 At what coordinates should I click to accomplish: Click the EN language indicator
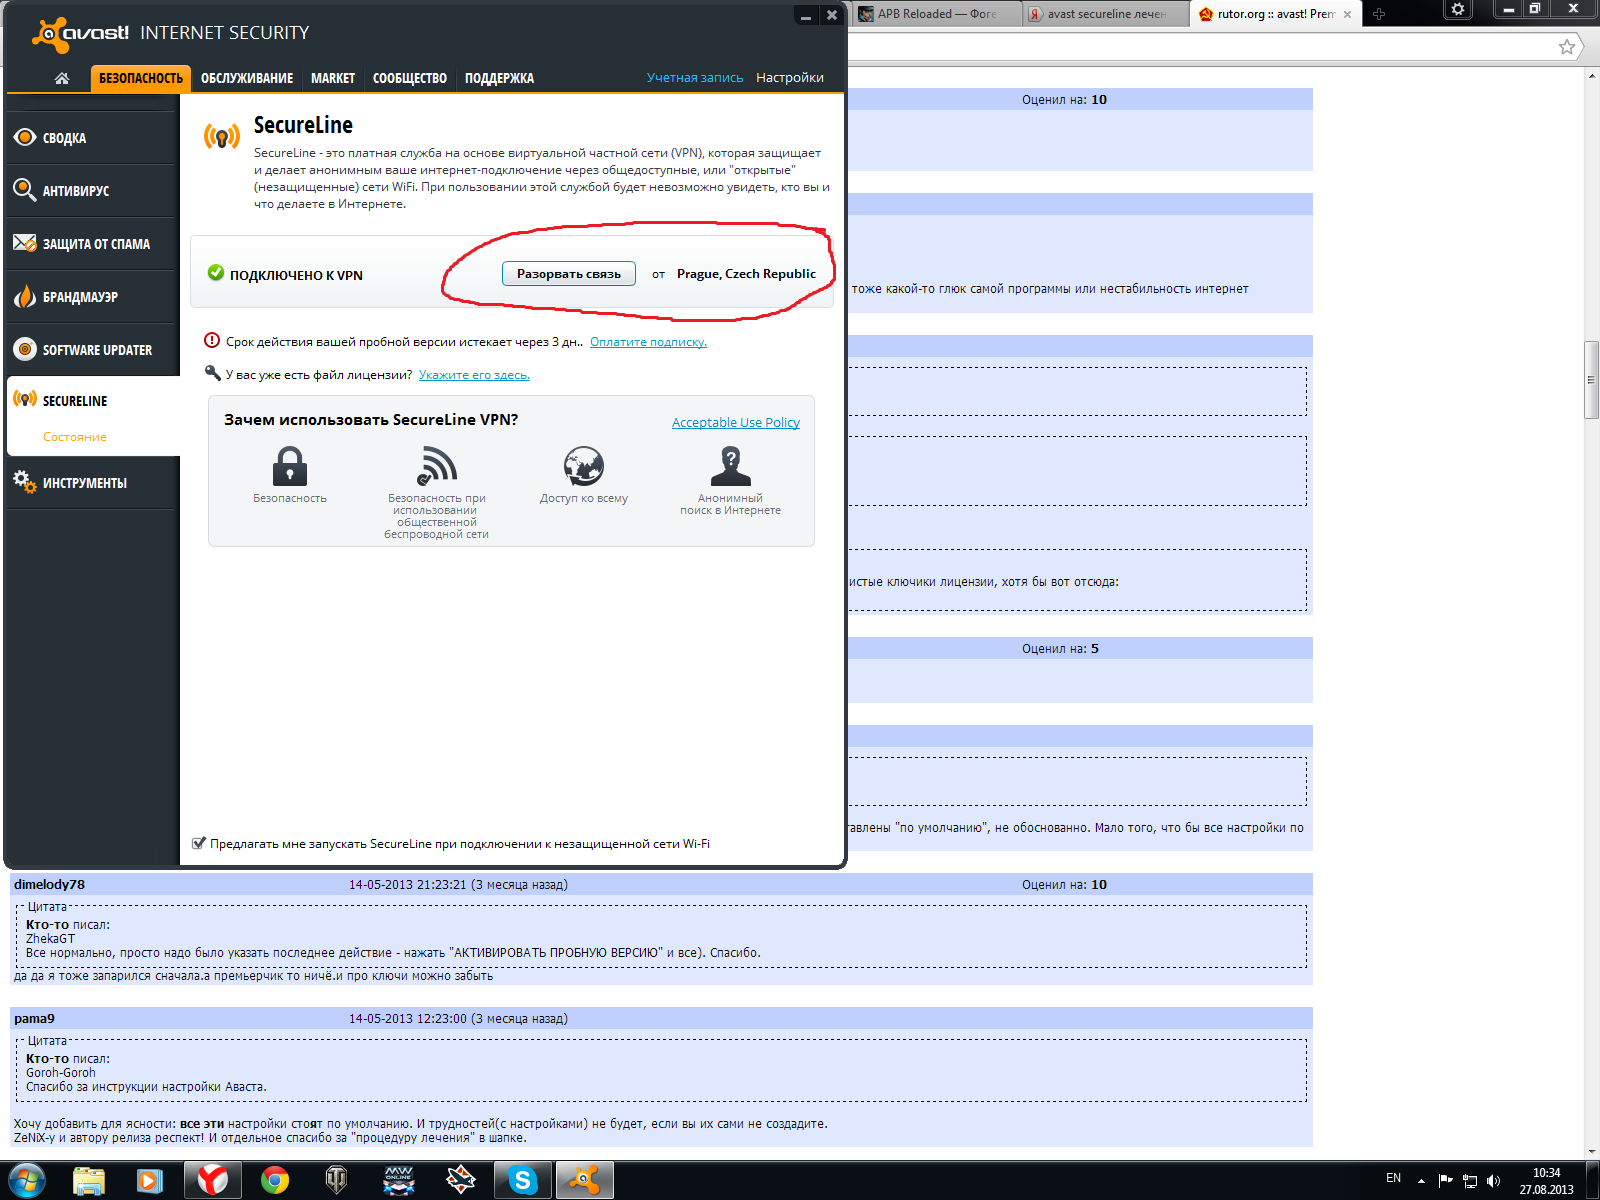(1393, 1178)
